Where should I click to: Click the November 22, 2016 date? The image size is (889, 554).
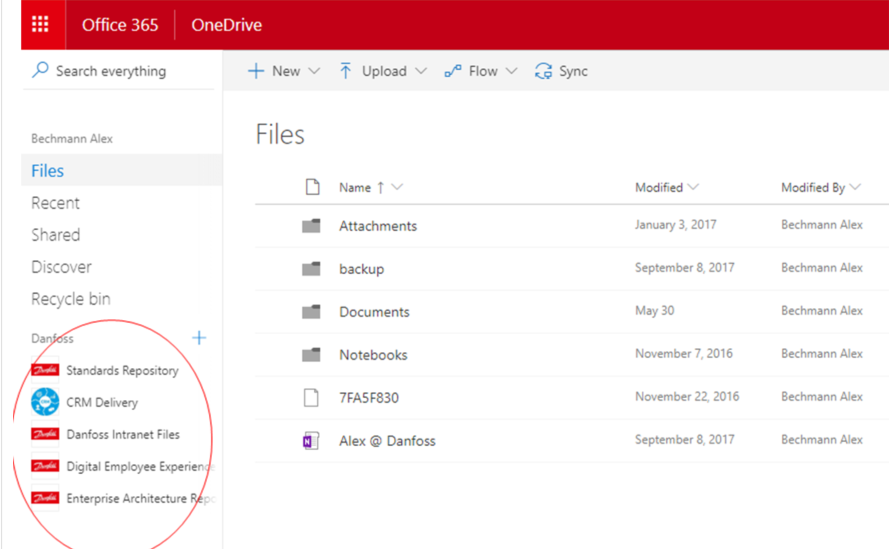pyautogui.click(x=687, y=396)
